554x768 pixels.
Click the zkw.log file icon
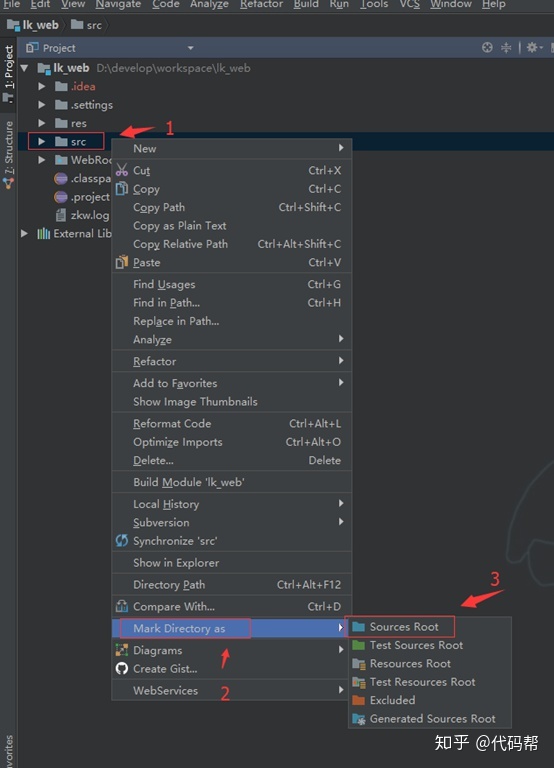click(61, 215)
